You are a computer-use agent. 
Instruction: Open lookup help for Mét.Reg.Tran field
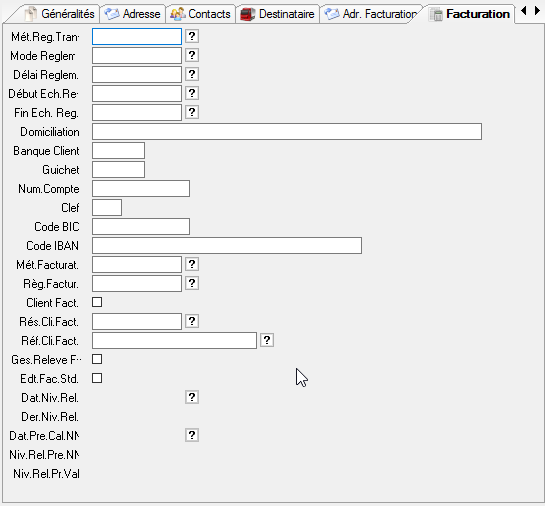coord(192,36)
